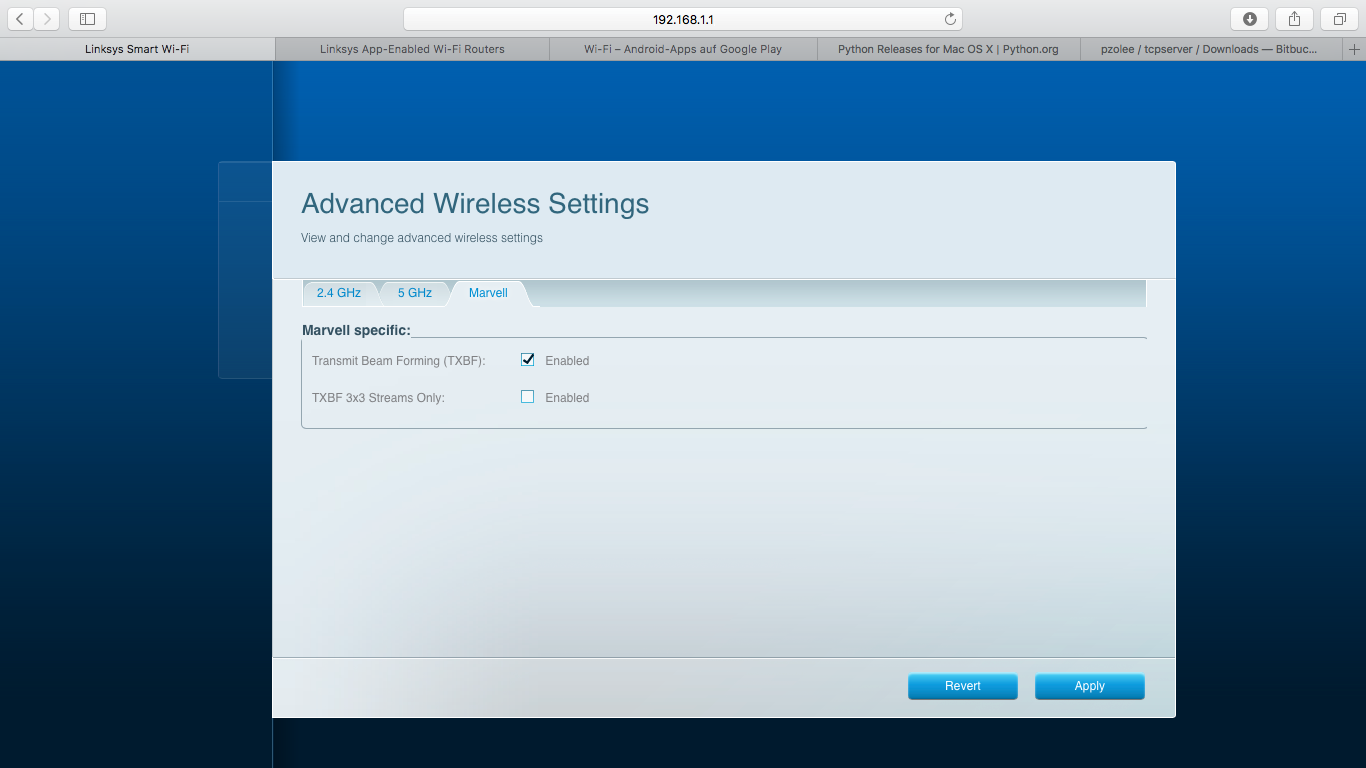Disable Transmit Beam Forming (TXBF)
This screenshot has width=1366, height=768.
(527, 360)
